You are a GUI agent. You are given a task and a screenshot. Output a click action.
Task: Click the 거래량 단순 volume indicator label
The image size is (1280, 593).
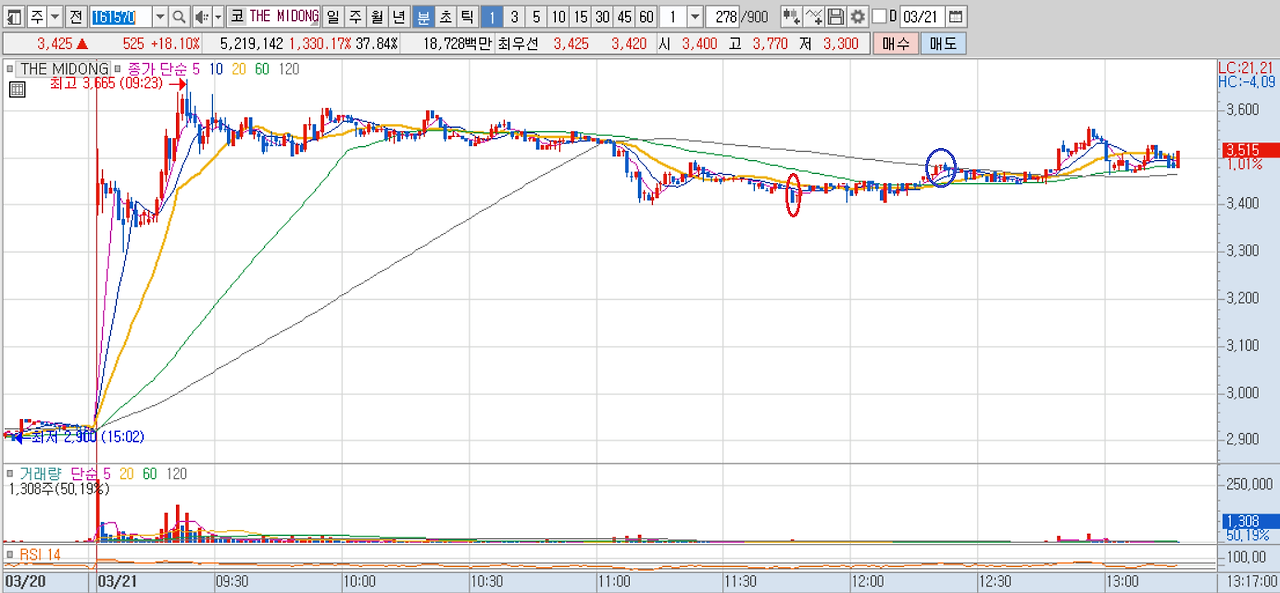(x=61, y=473)
